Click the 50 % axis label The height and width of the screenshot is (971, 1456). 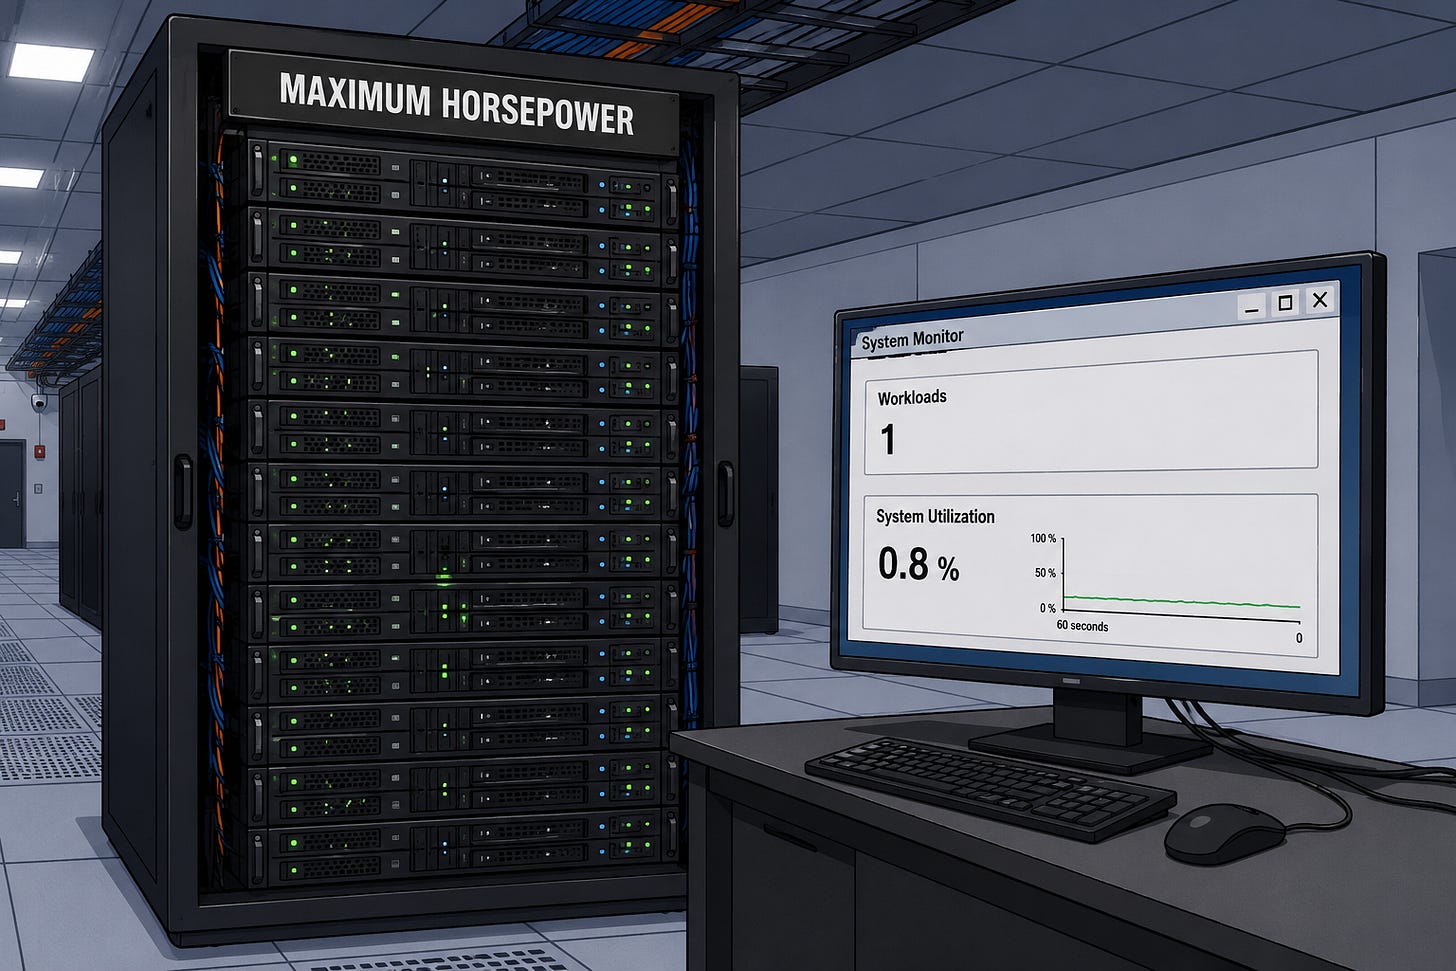(x=1045, y=573)
